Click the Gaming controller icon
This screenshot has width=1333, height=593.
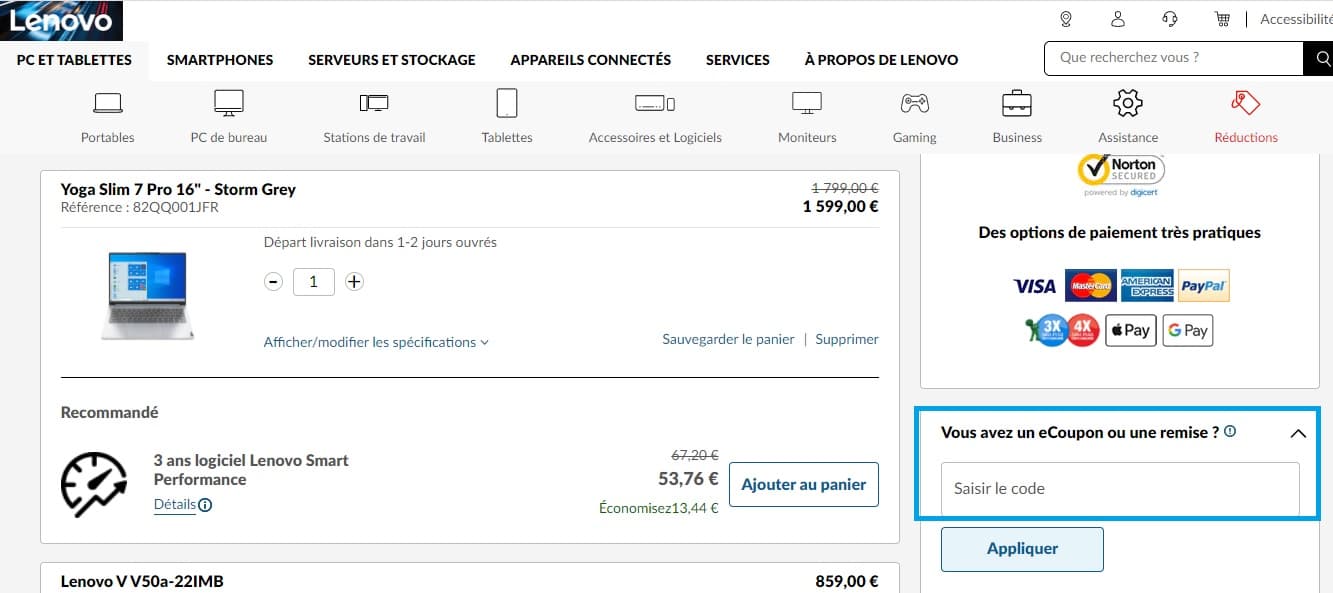(x=913, y=103)
